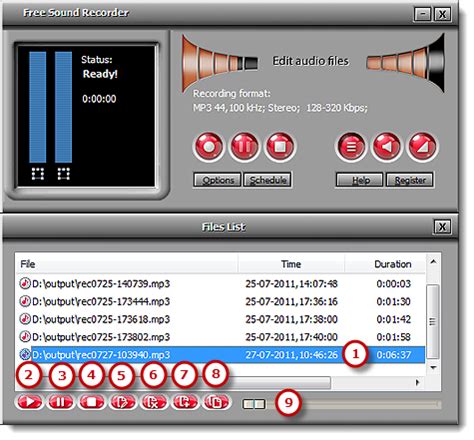Select file rec0727-103940.mp3
Screen dimensions: 474x440
click(101, 355)
